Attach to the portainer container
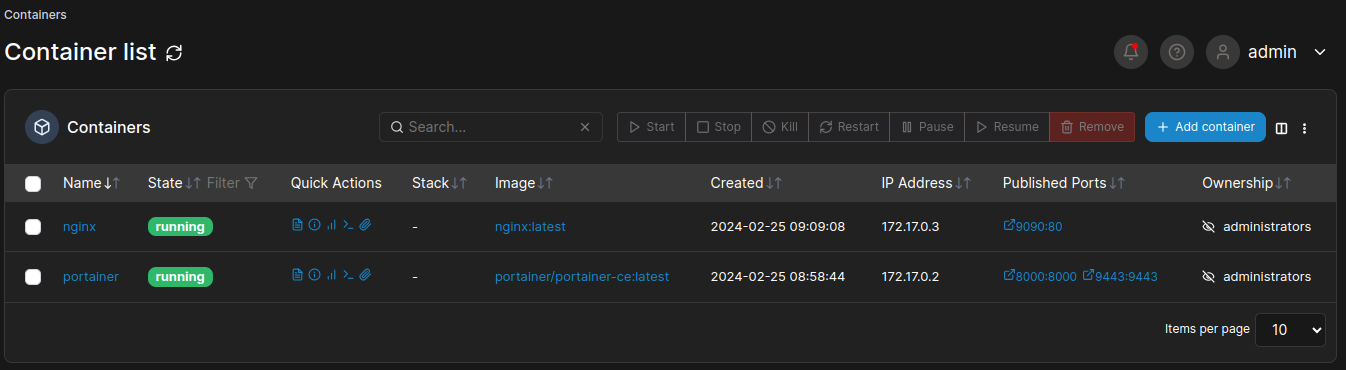This screenshot has height=370, width=1346. (365, 274)
